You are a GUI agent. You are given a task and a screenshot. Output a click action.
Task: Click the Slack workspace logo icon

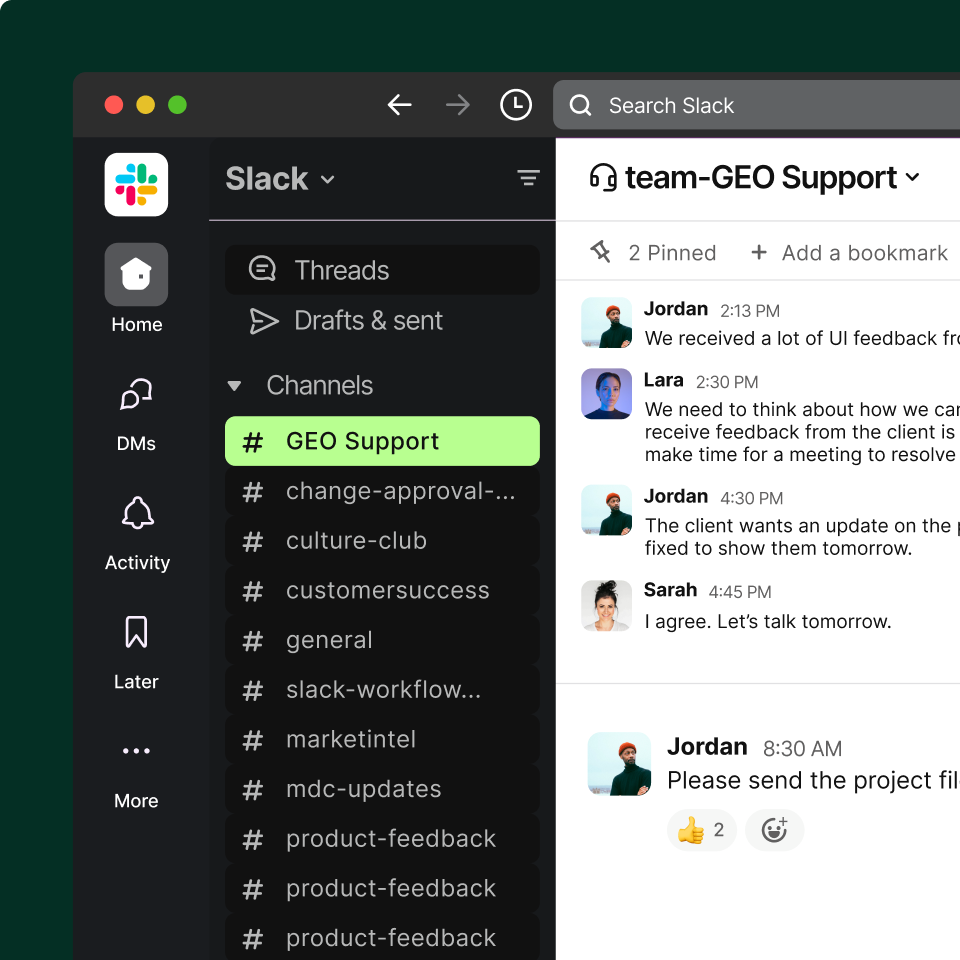(x=136, y=184)
